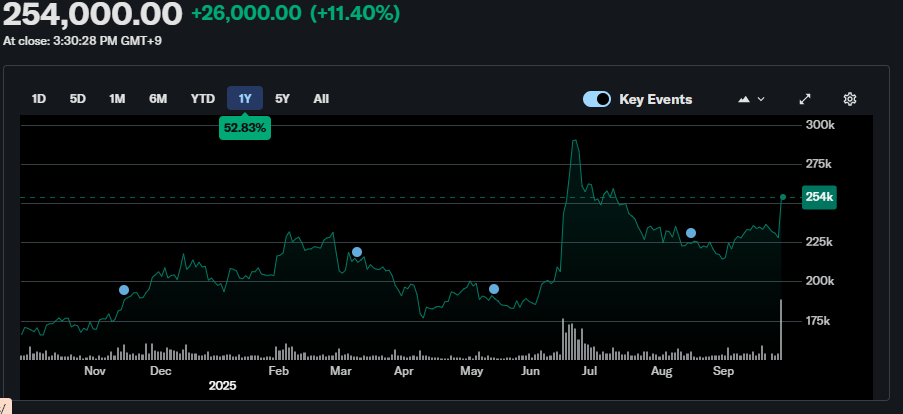Click the 300k axis label
Viewport: 903px width, 414px height.
tap(819, 125)
